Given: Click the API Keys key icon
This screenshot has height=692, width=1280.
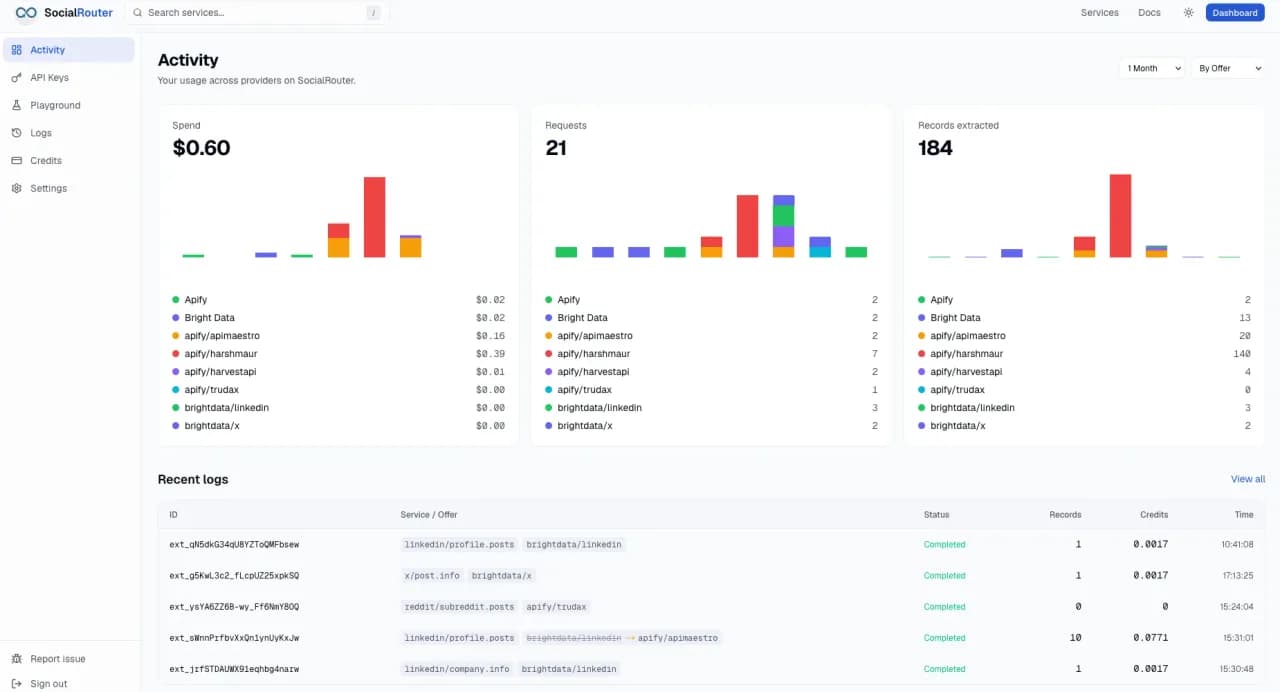Looking at the screenshot, I should 16,78.
